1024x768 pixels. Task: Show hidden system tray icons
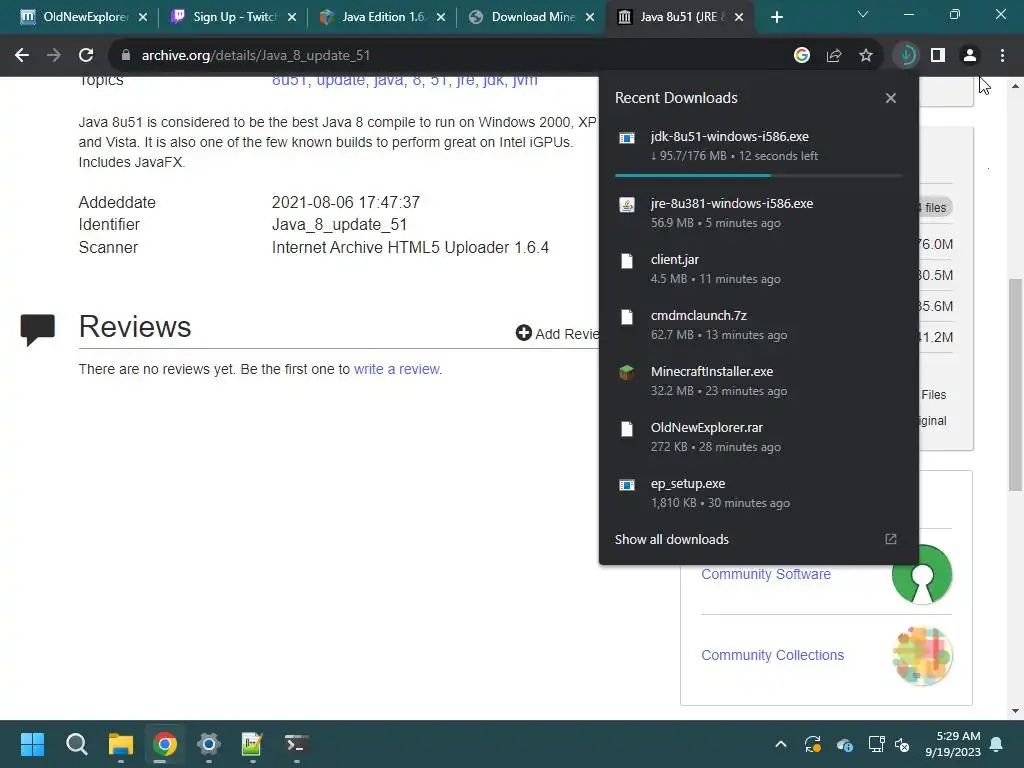point(780,744)
